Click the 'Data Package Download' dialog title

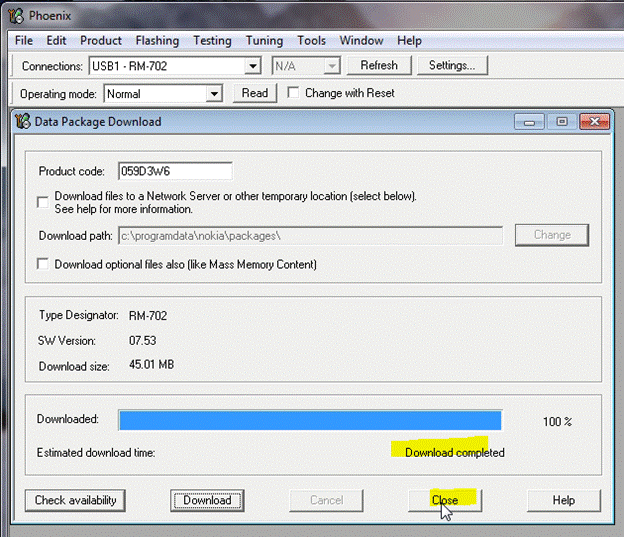(x=98, y=122)
